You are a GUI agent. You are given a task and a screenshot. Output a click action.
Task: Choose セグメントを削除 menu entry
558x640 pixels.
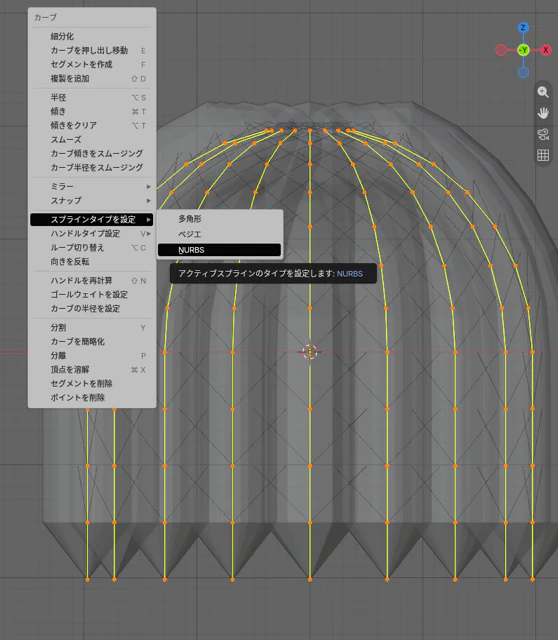[92, 384]
